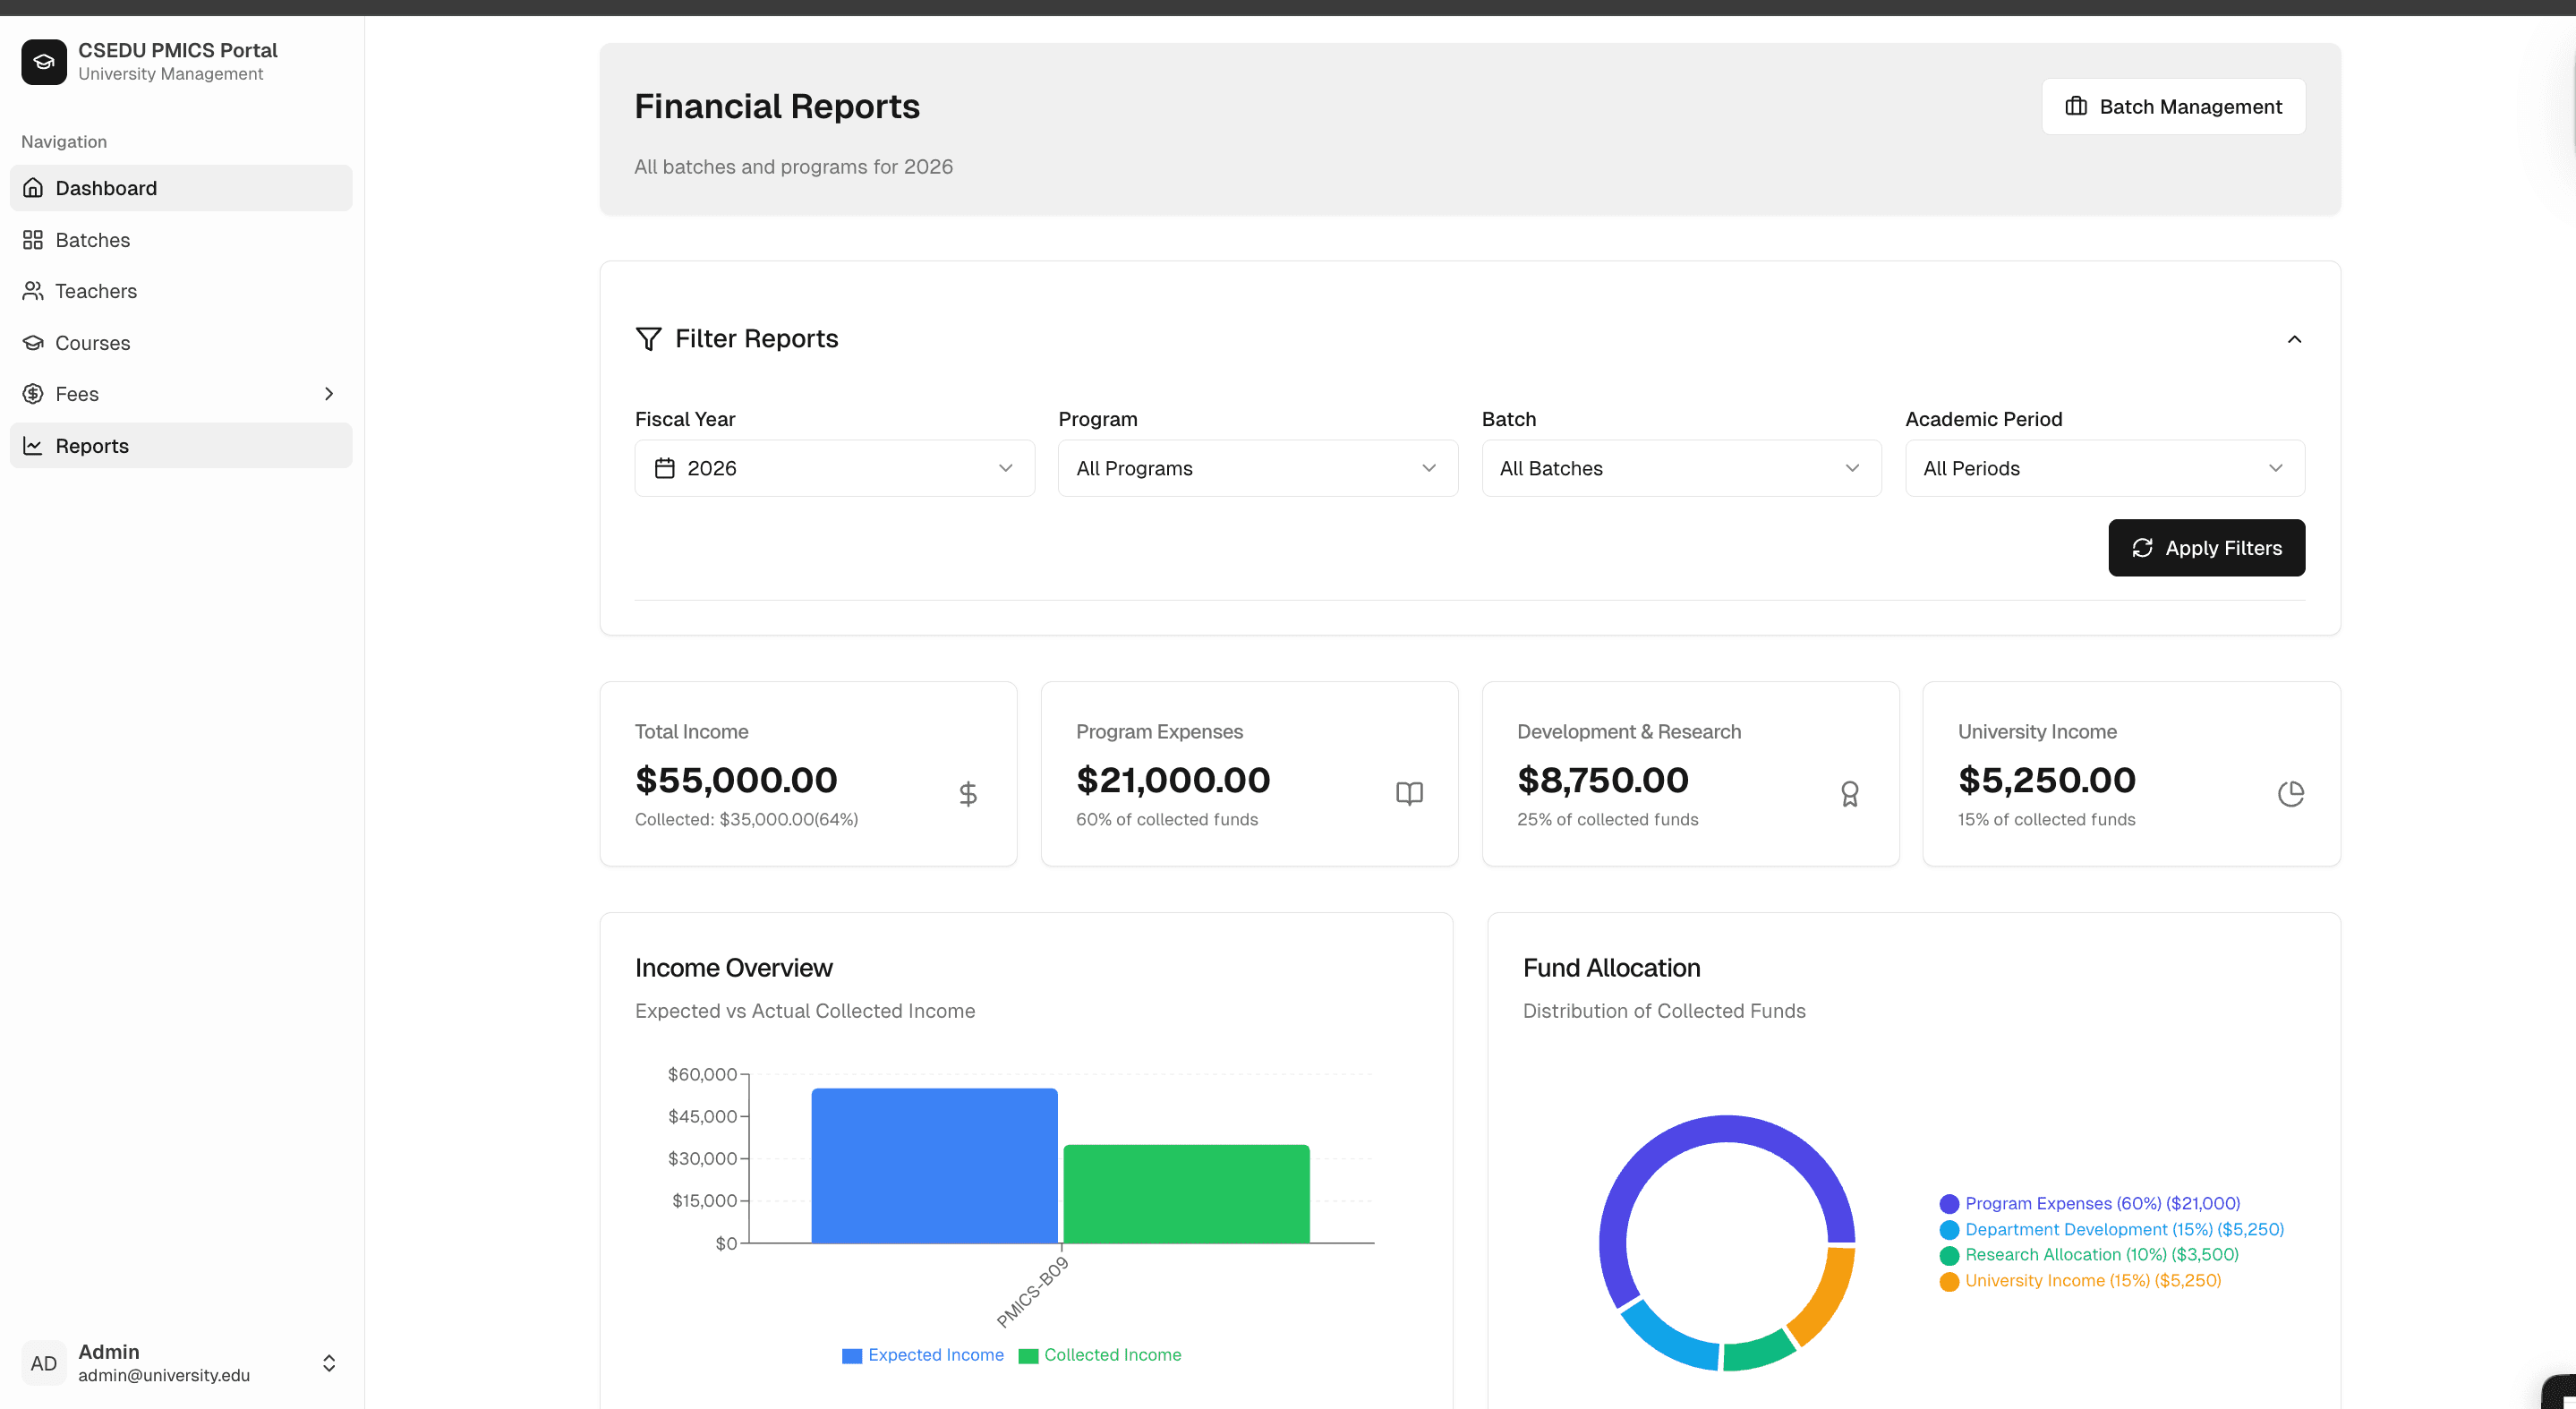Click University Income (15%) ($5,250) legend entry
2576x1409 pixels.
2080,1280
